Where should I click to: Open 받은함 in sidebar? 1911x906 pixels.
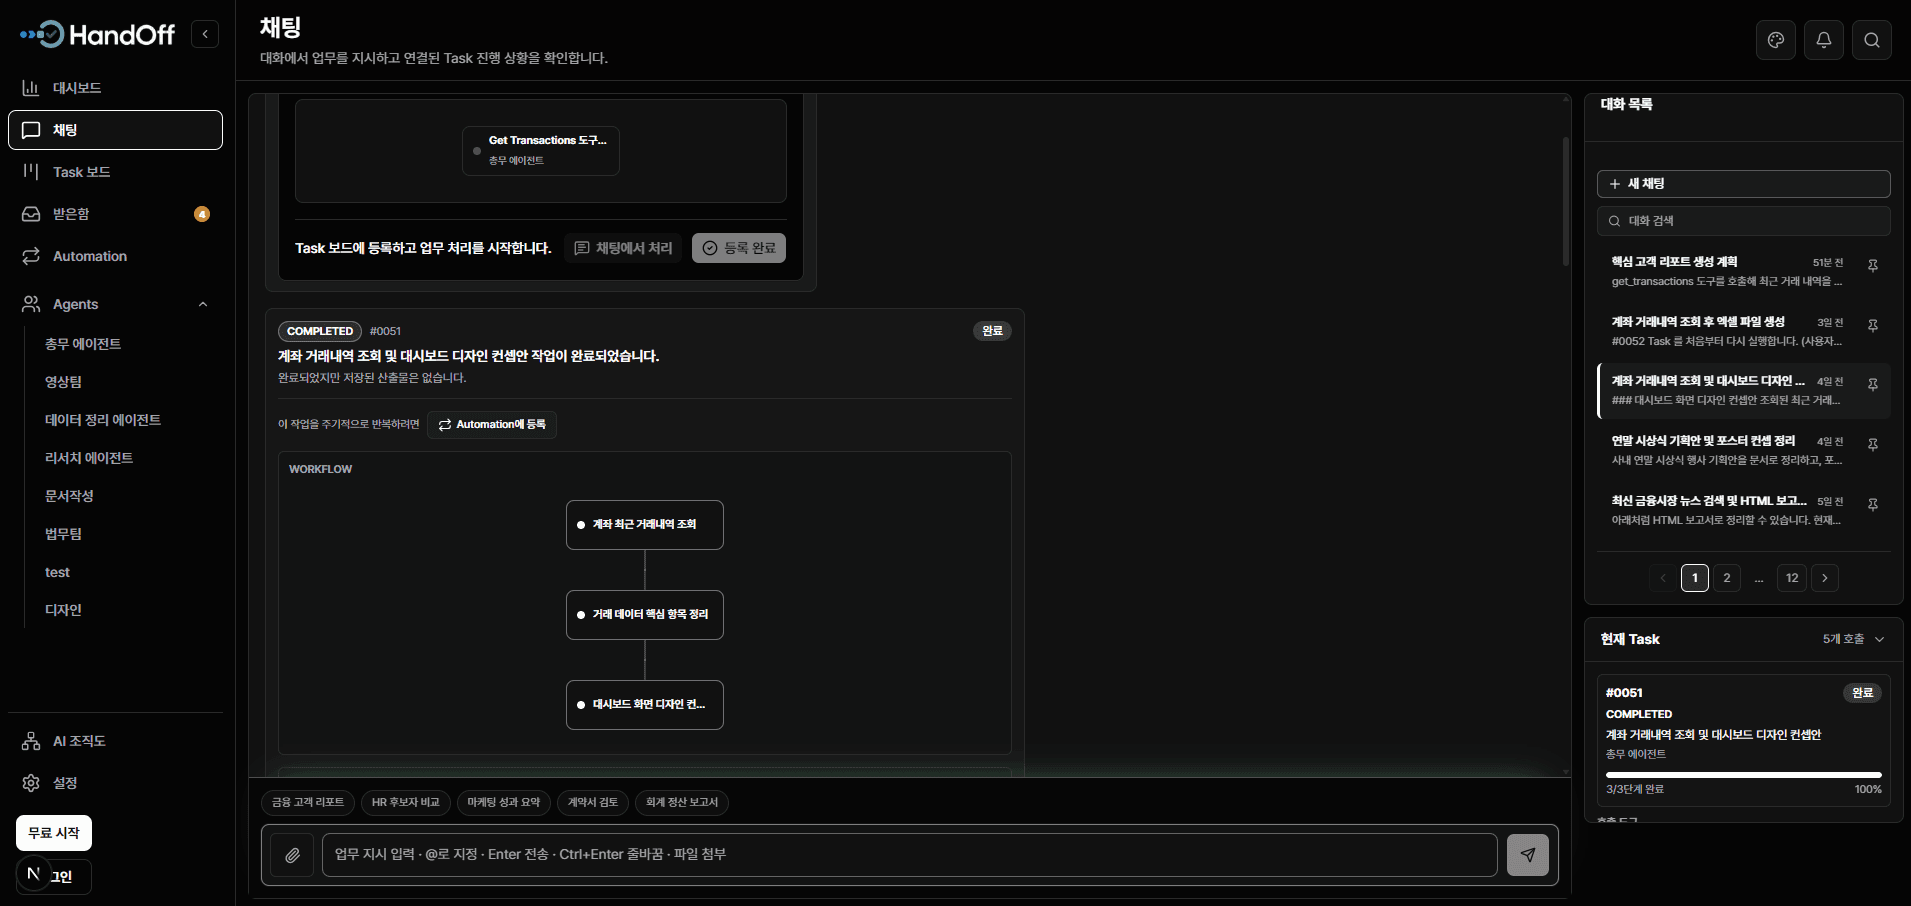click(x=115, y=214)
